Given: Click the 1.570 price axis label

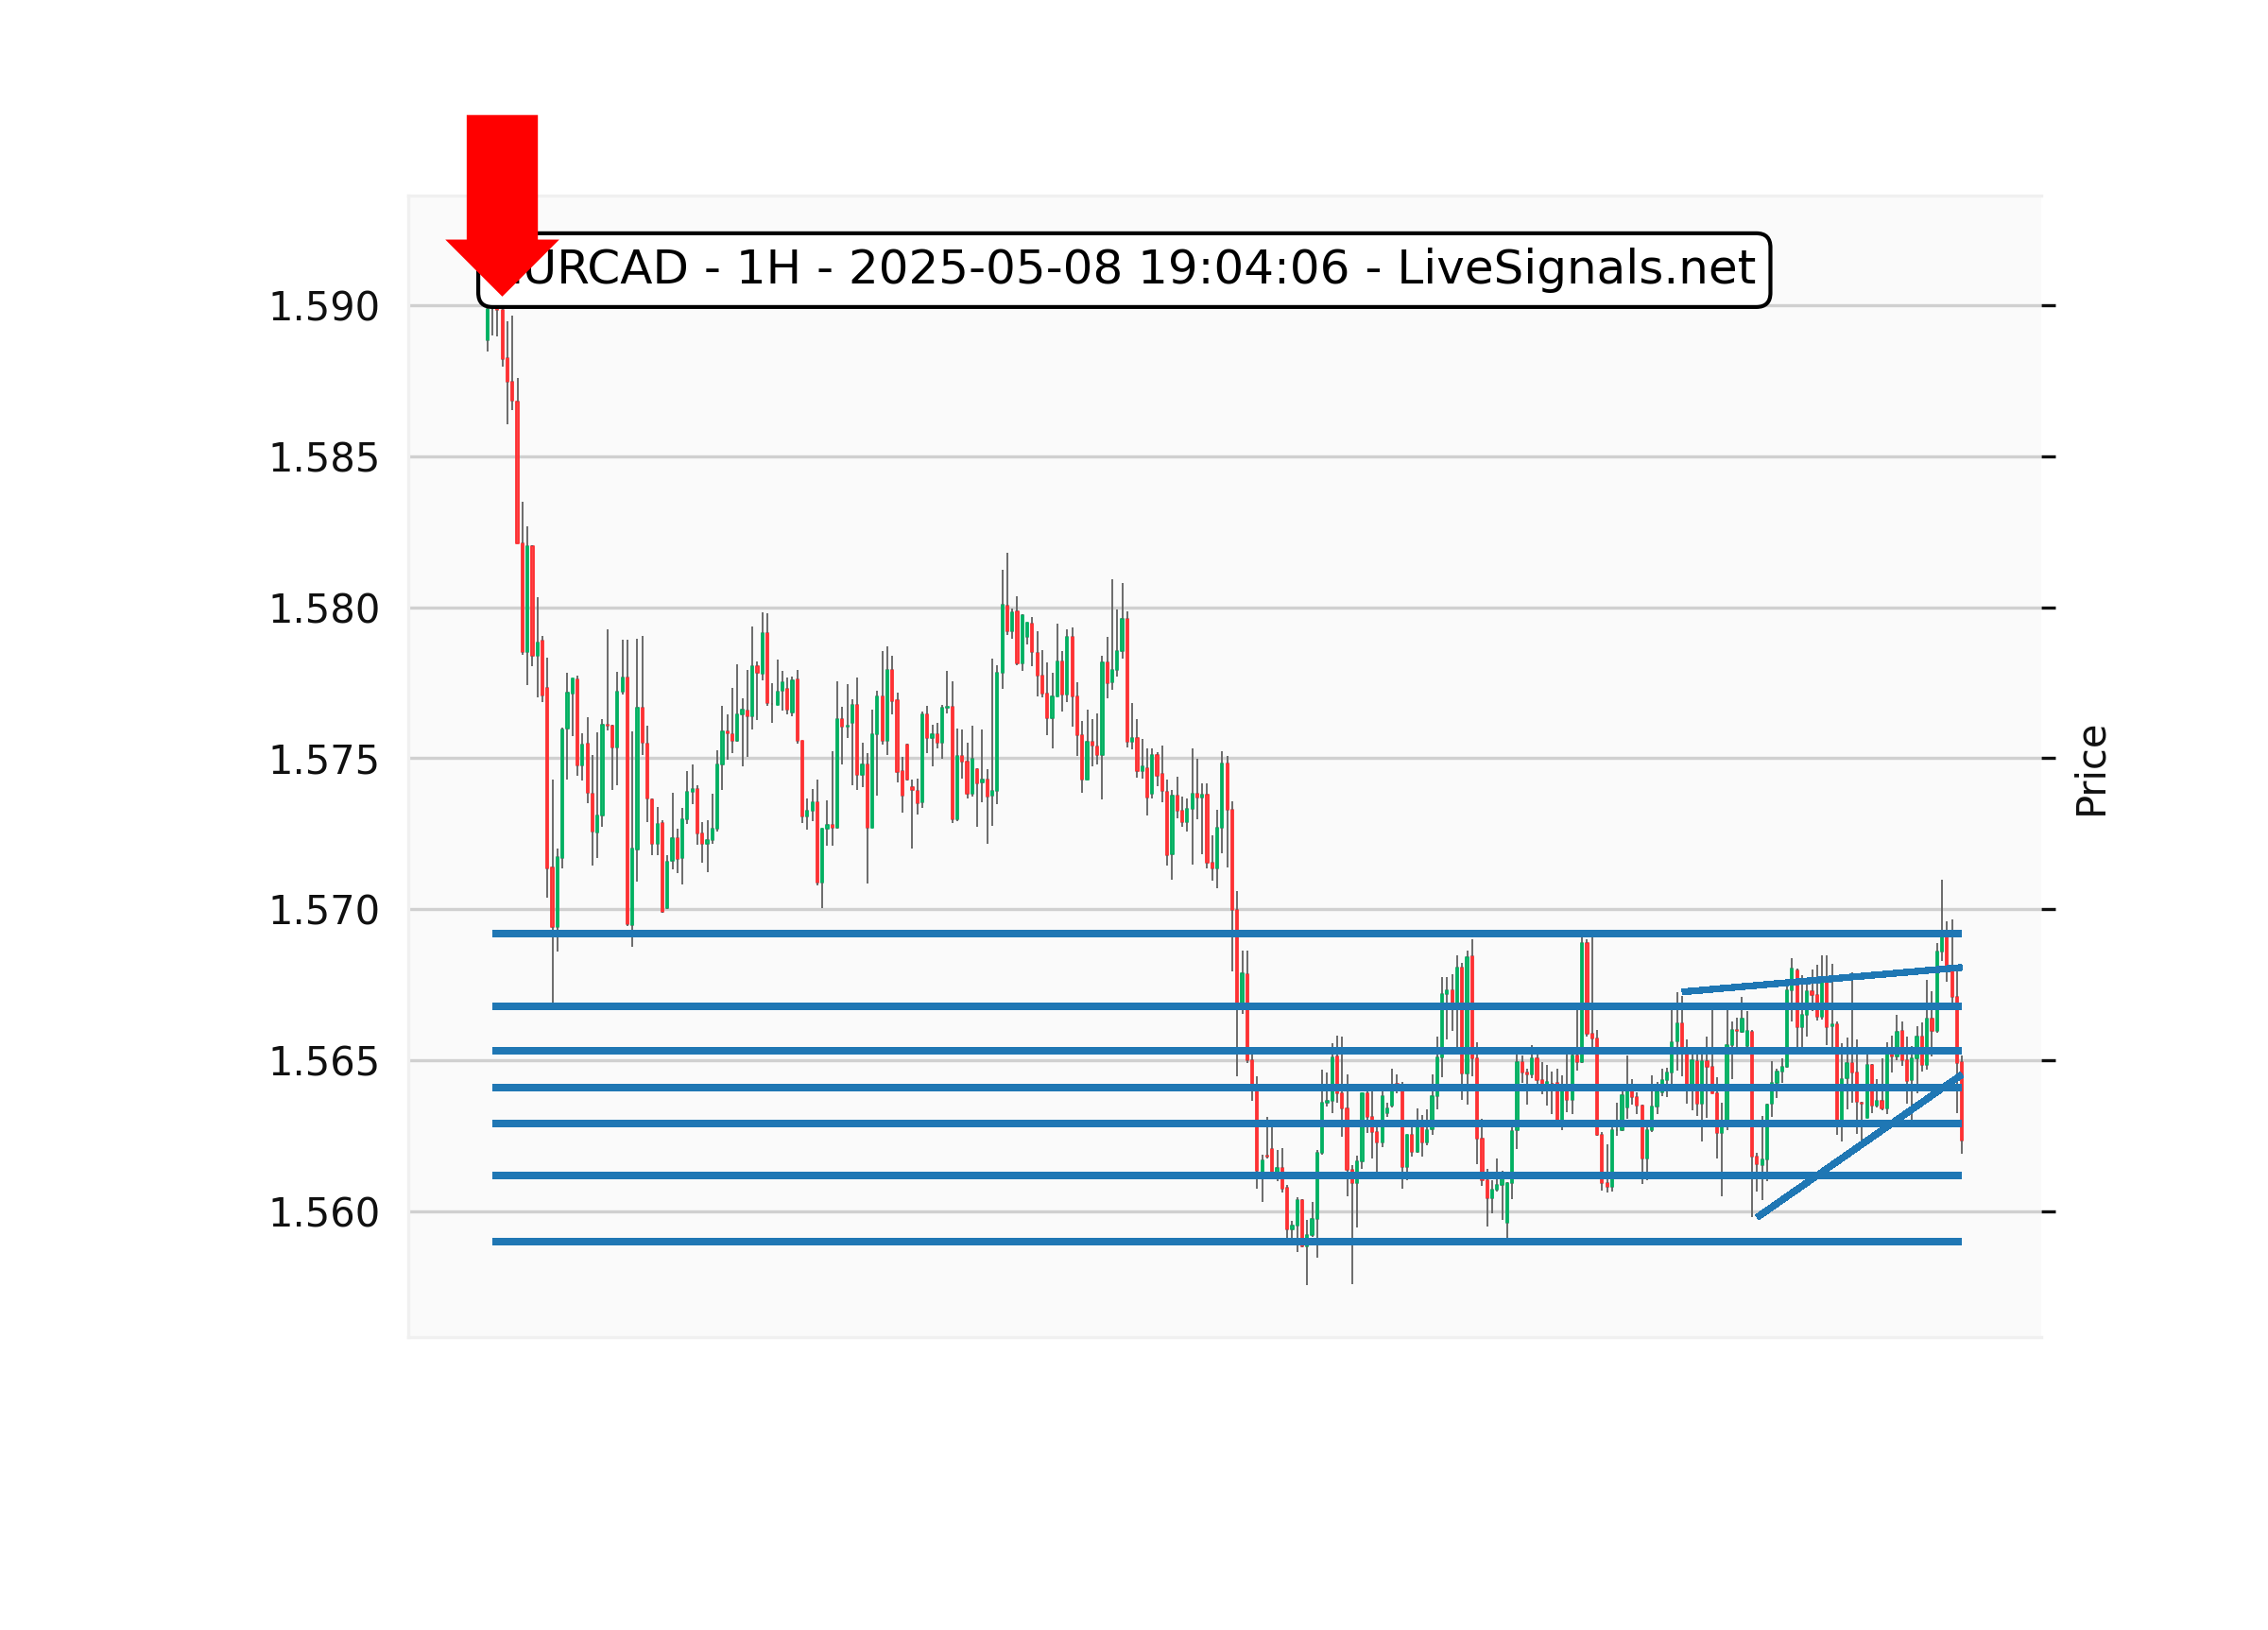Looking at the screenshot, I should click(323, 911).
